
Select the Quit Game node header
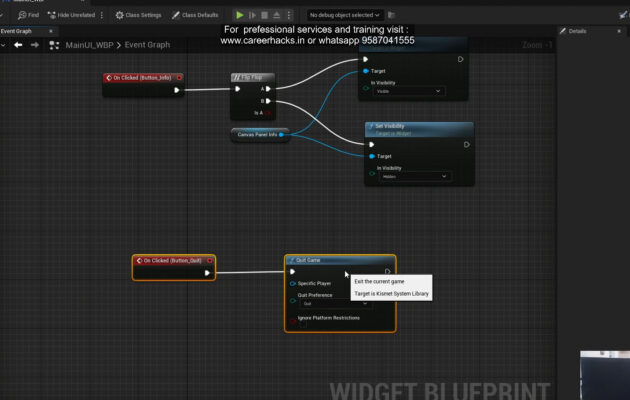[318, 259]
